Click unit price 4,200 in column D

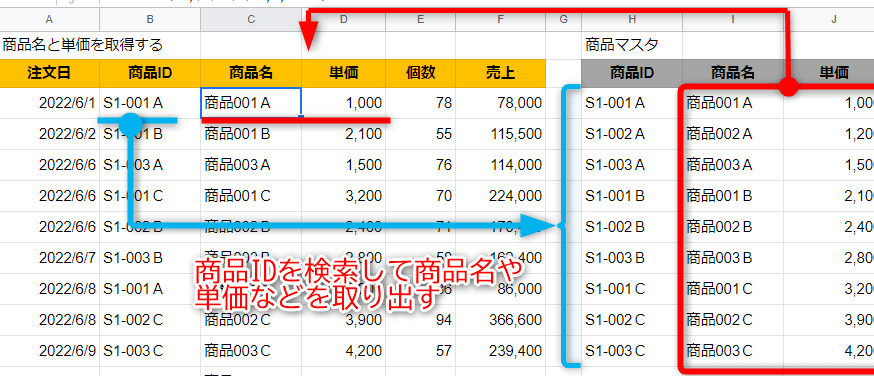[343, 351]
